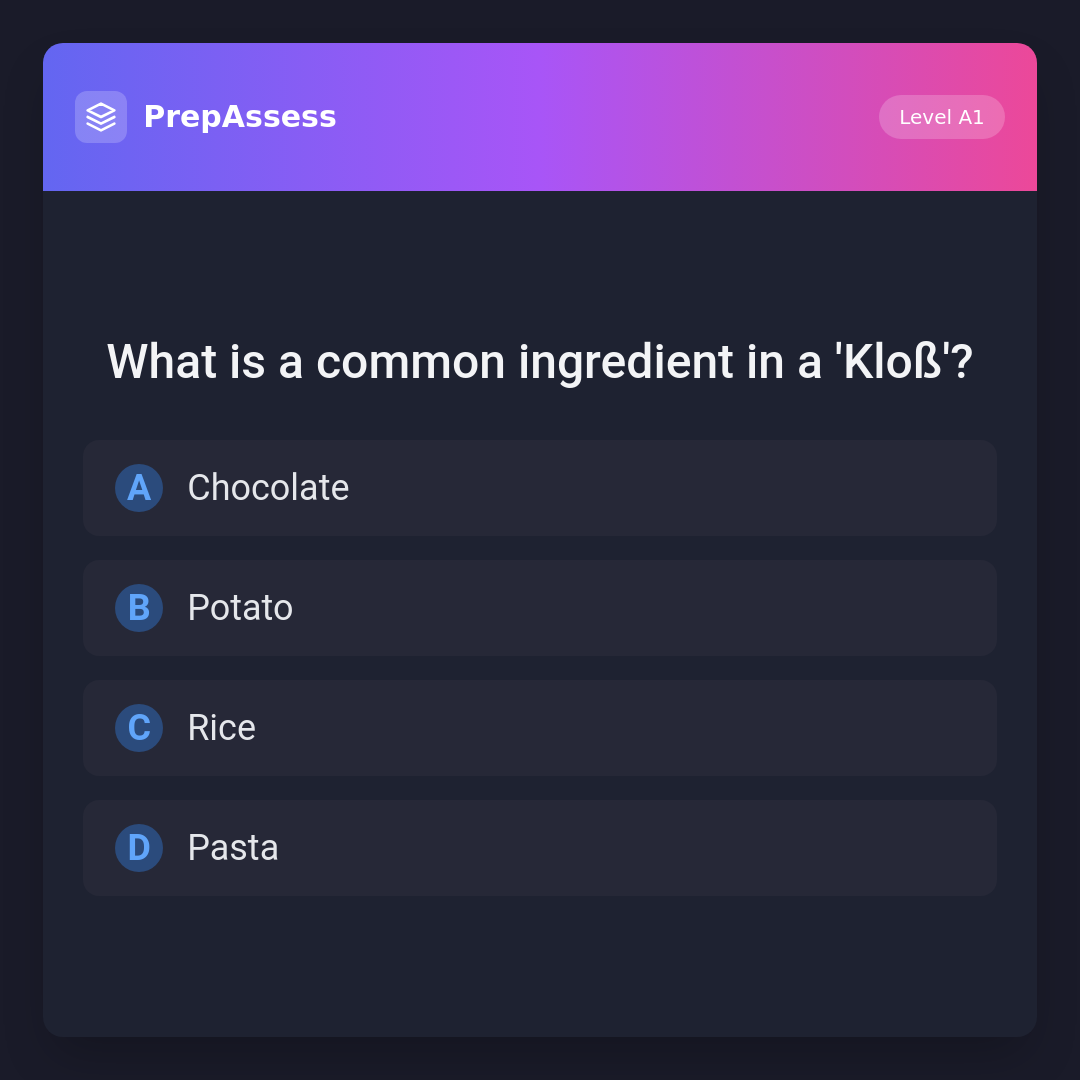Viewport: 1080px width, 1080px height.
Task: Open the Level A1 badge
Action: (941, 117)
